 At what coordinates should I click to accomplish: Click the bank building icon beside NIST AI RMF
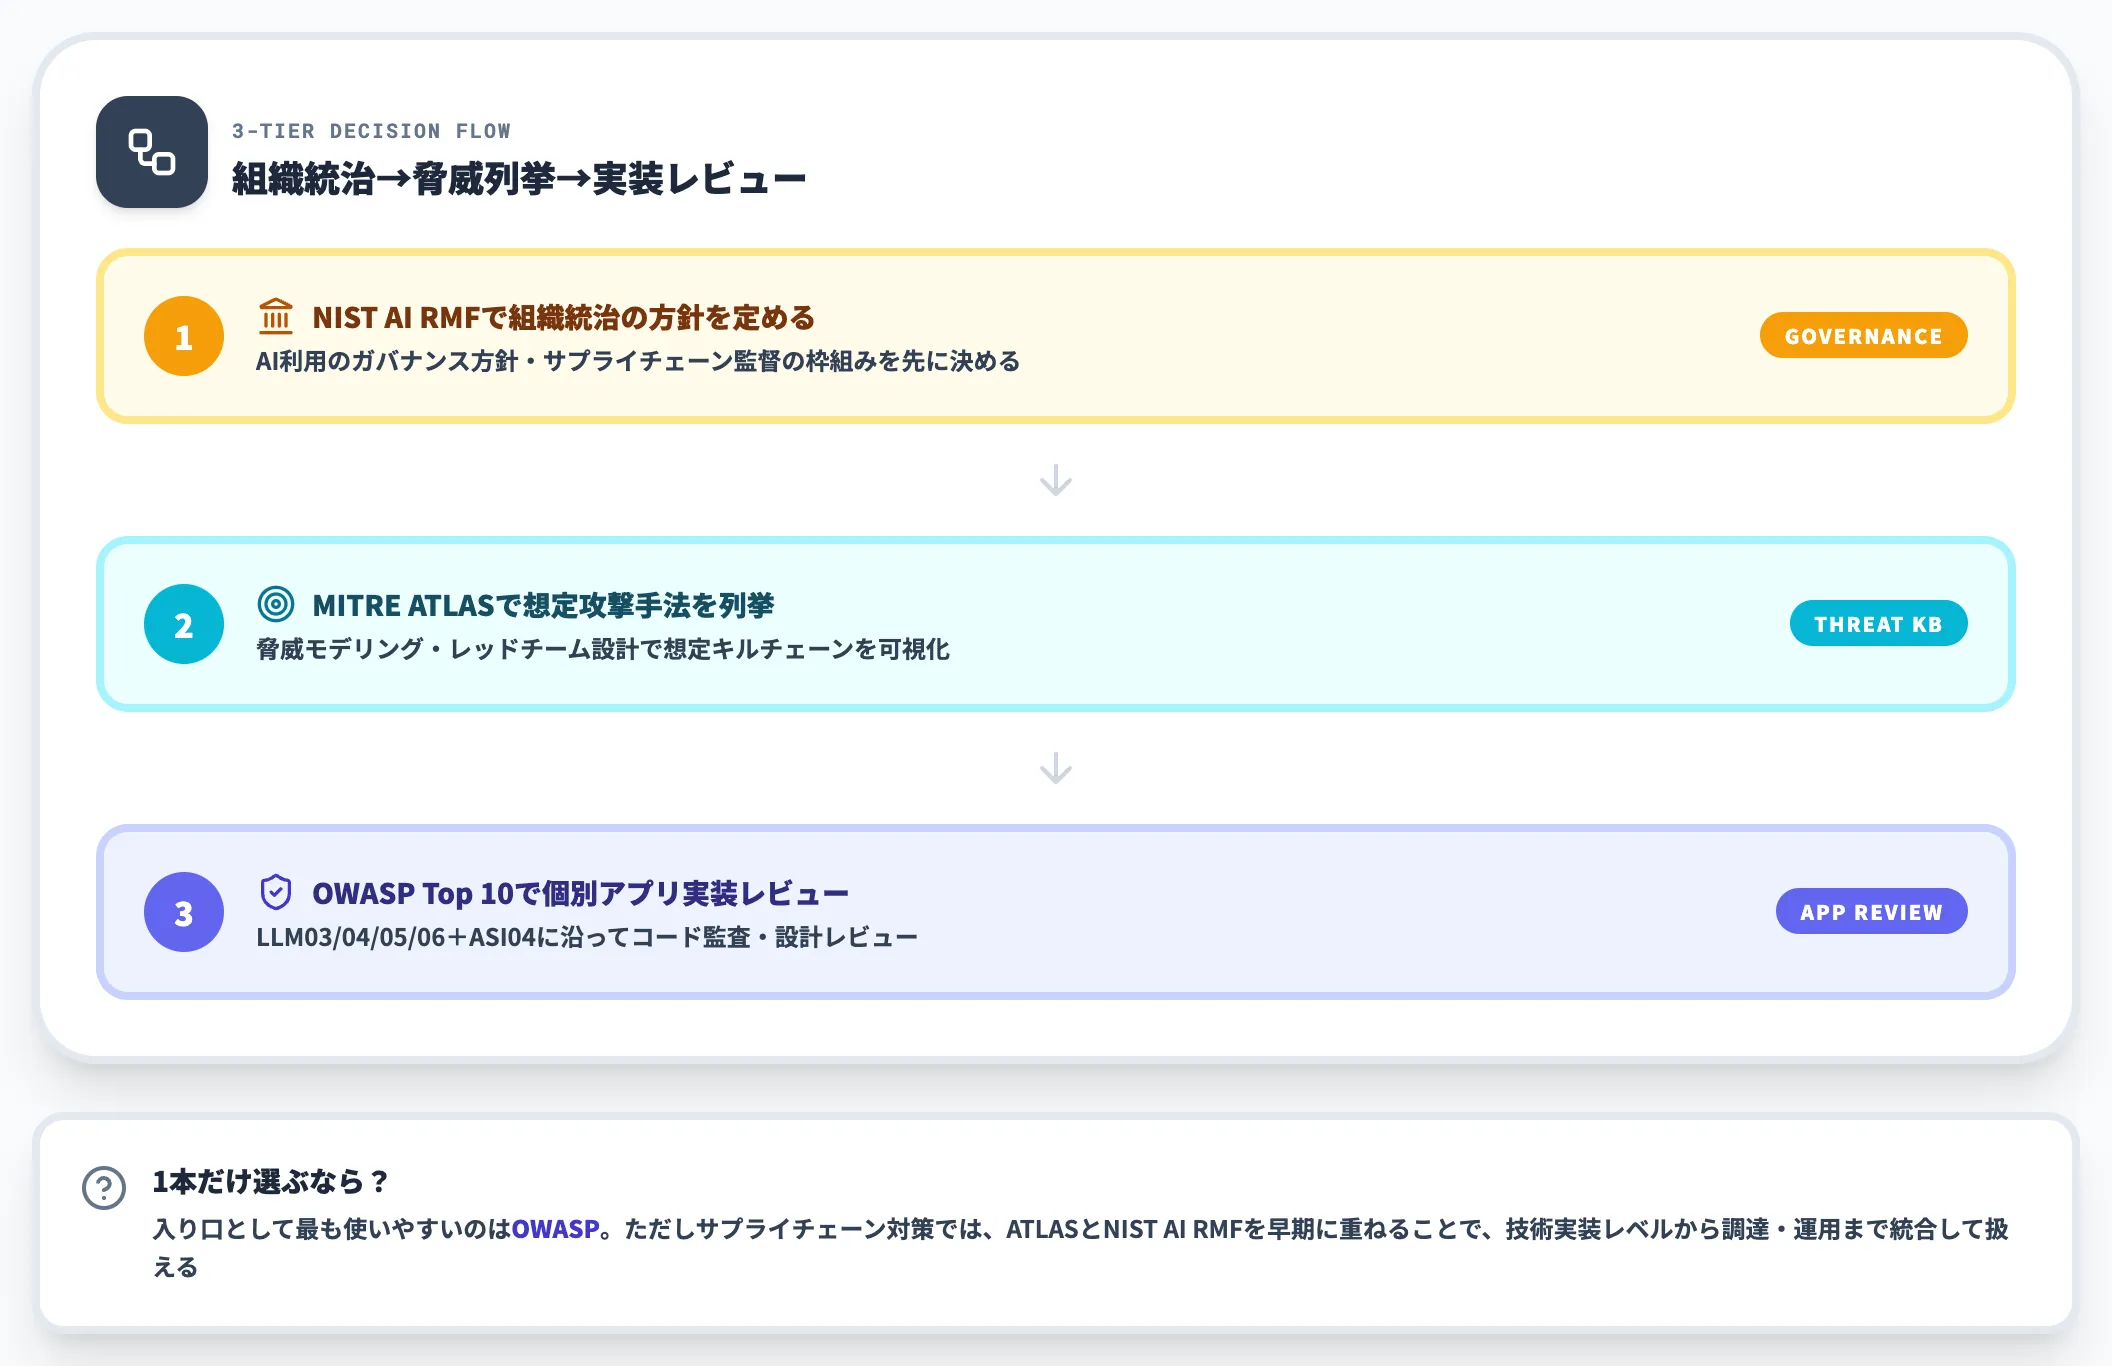tap(276, 317)
